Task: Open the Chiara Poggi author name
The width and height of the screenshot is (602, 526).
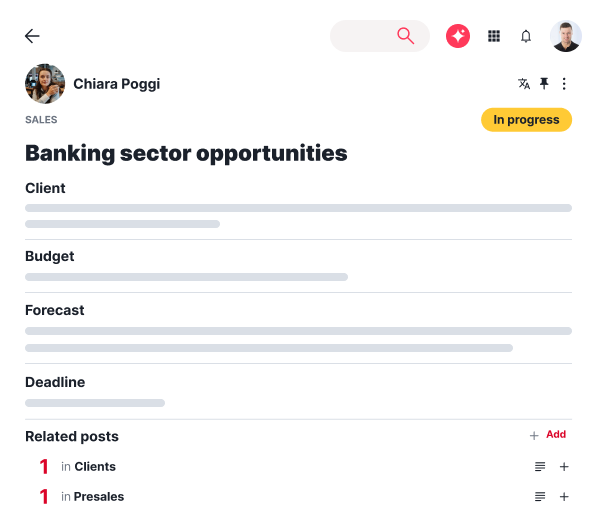Action: 116,84
